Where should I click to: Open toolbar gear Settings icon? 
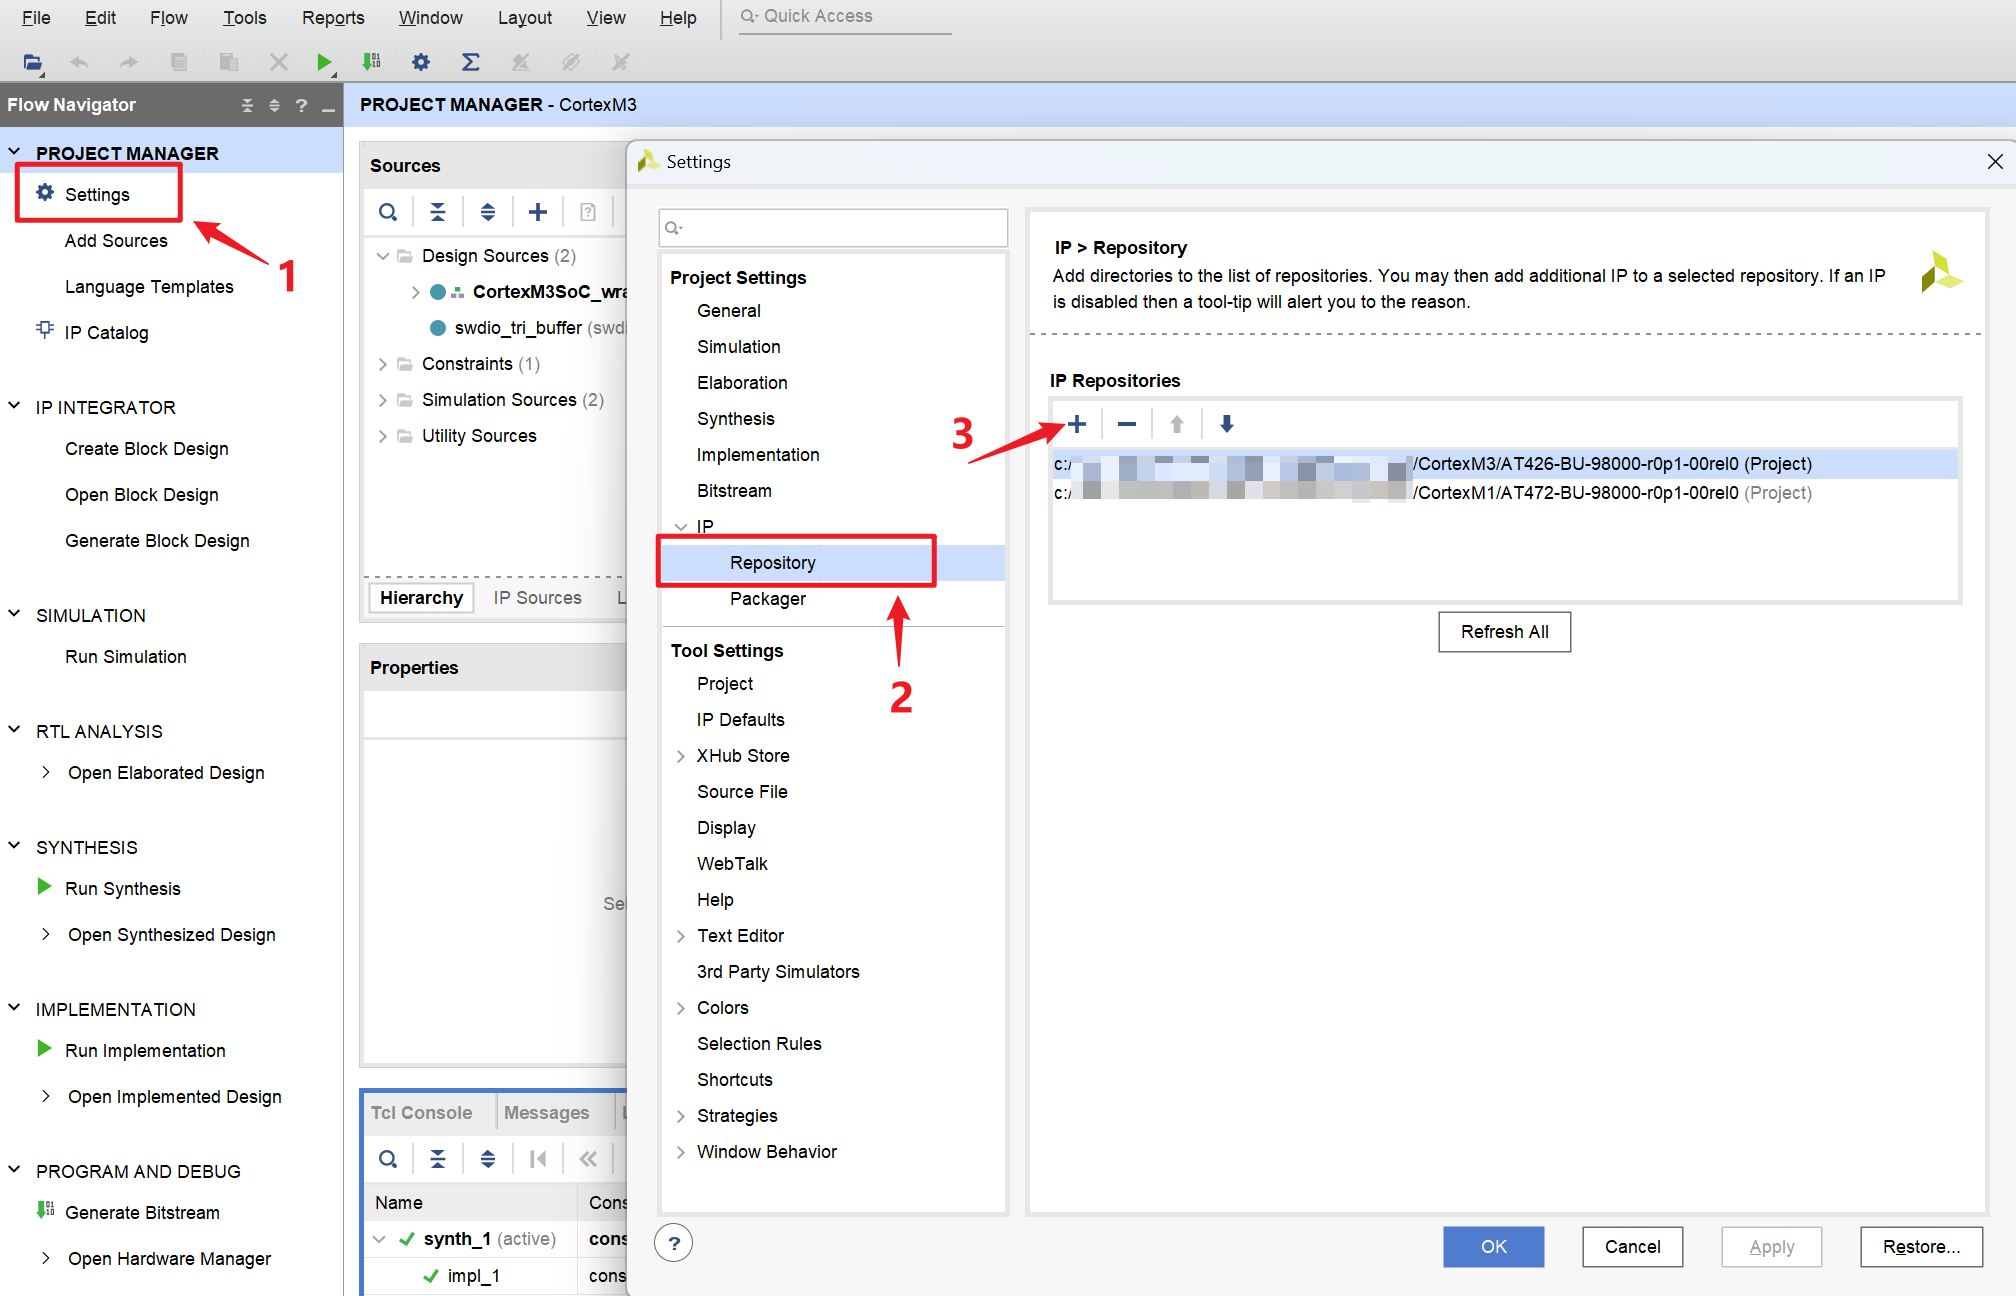point(421,62)
